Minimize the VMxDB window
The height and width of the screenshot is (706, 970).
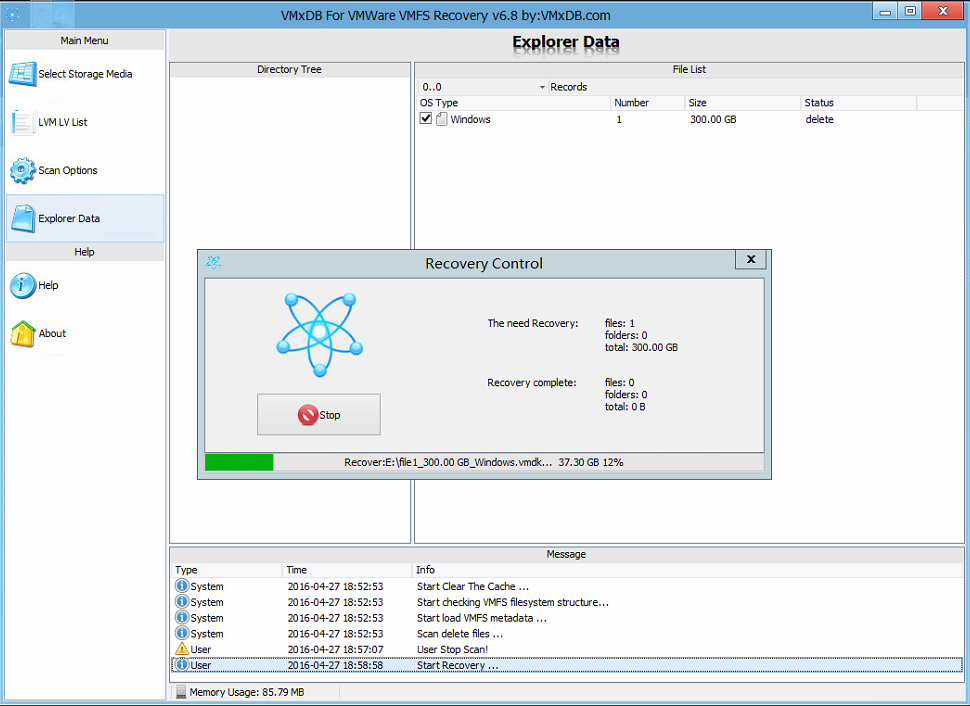[x=885, y=11]
